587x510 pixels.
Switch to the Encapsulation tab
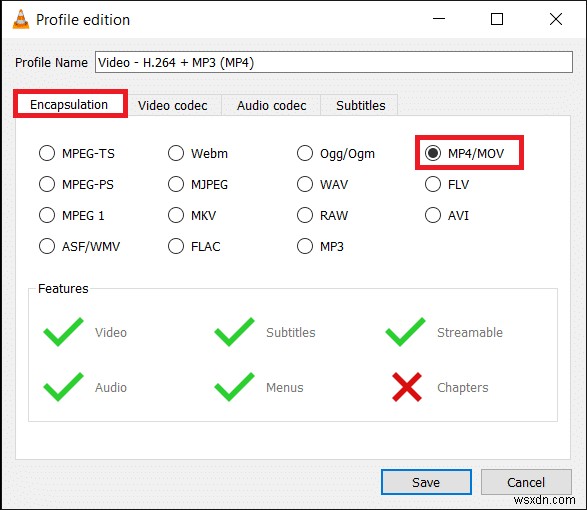click(69, 104)
